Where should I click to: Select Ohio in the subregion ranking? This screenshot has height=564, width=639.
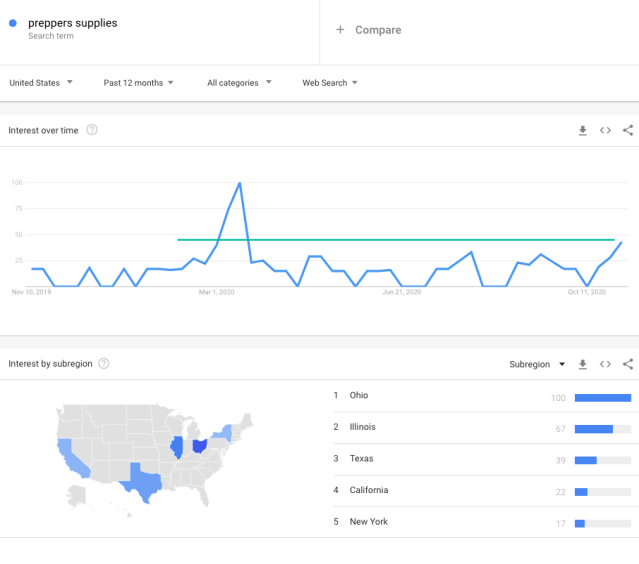pos(482,396)
